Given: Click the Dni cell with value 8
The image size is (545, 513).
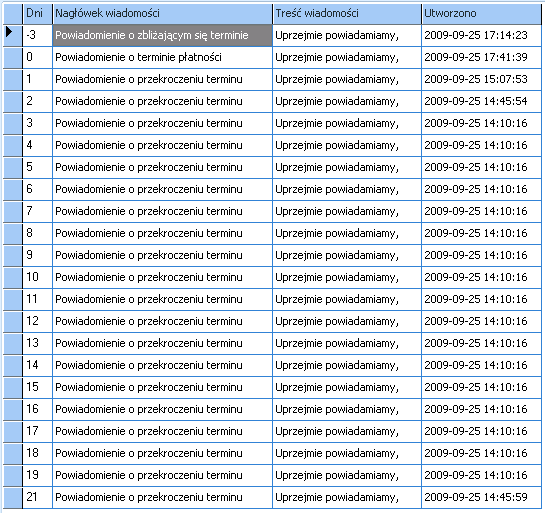Looking at the screenshot, I should point(38,233).
